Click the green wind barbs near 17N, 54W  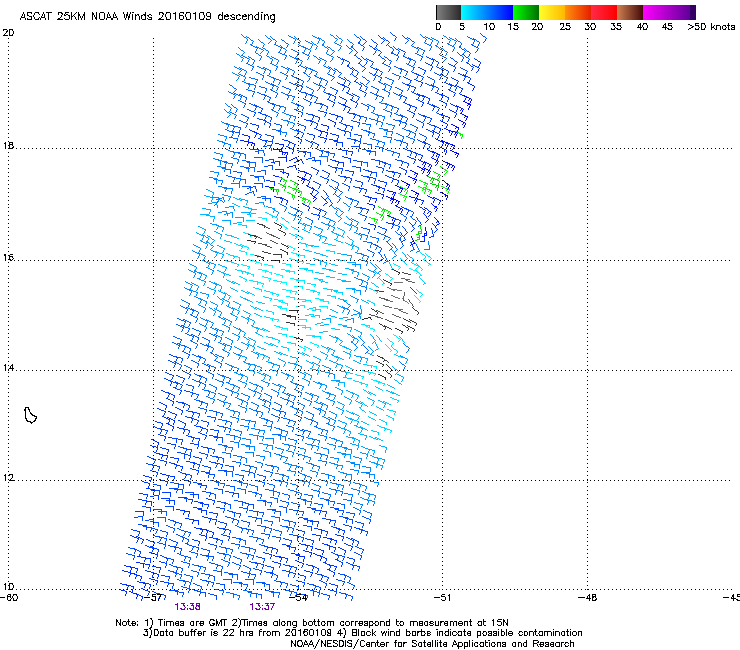pyautogui.click(x=293, y=191)
